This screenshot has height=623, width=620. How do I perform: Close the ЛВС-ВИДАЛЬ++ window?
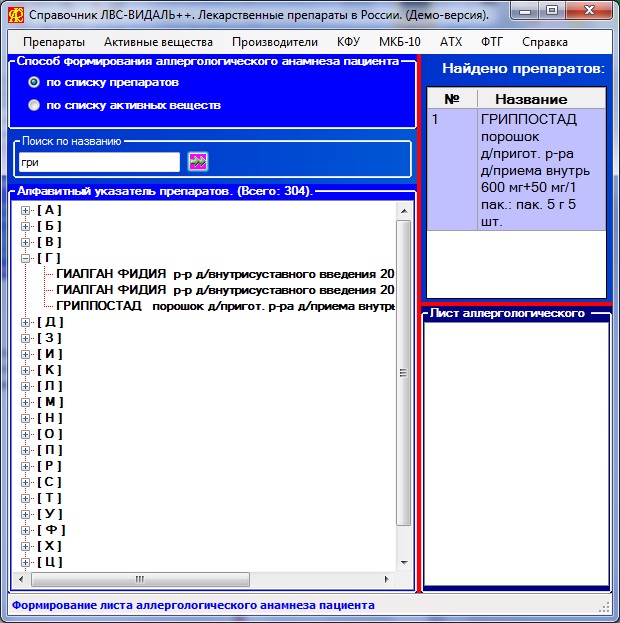[x=589, y=11]
